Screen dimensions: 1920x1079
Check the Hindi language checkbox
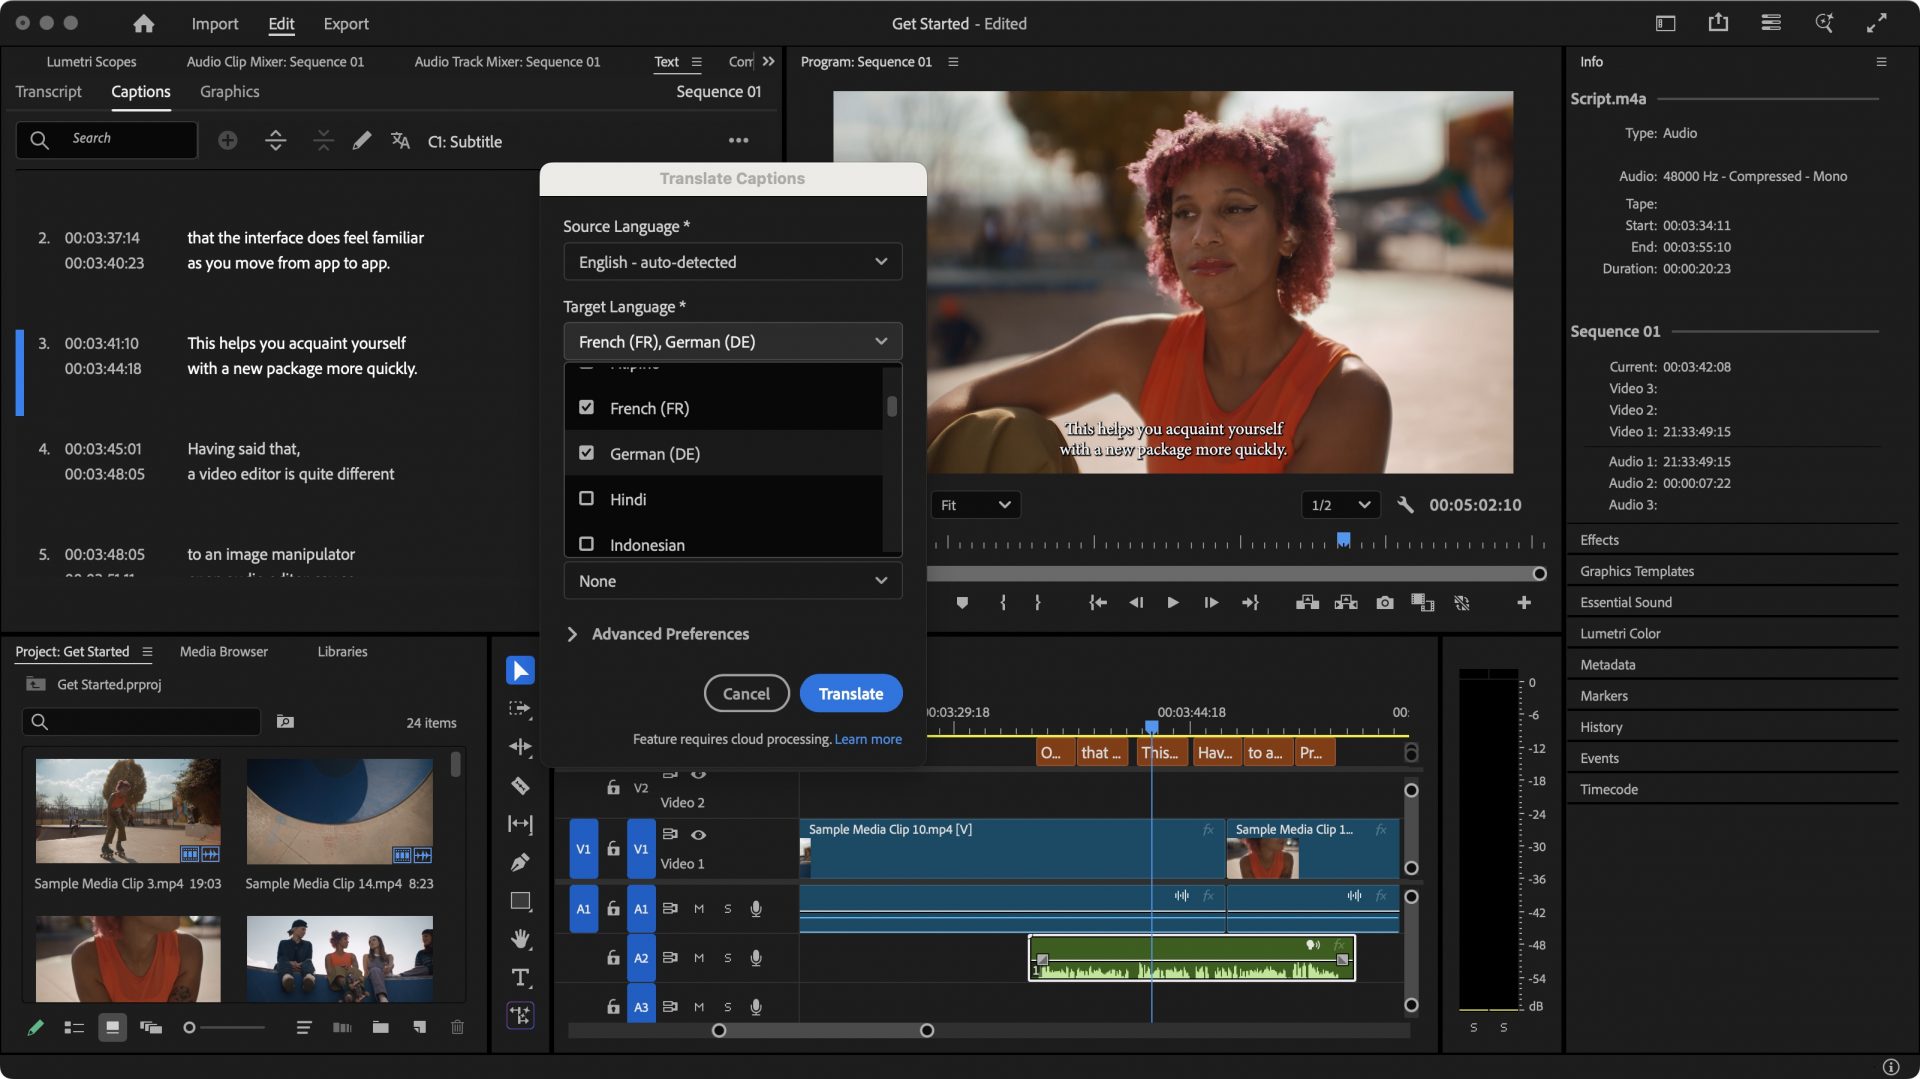pyautogui.click(x=587, y=499)
